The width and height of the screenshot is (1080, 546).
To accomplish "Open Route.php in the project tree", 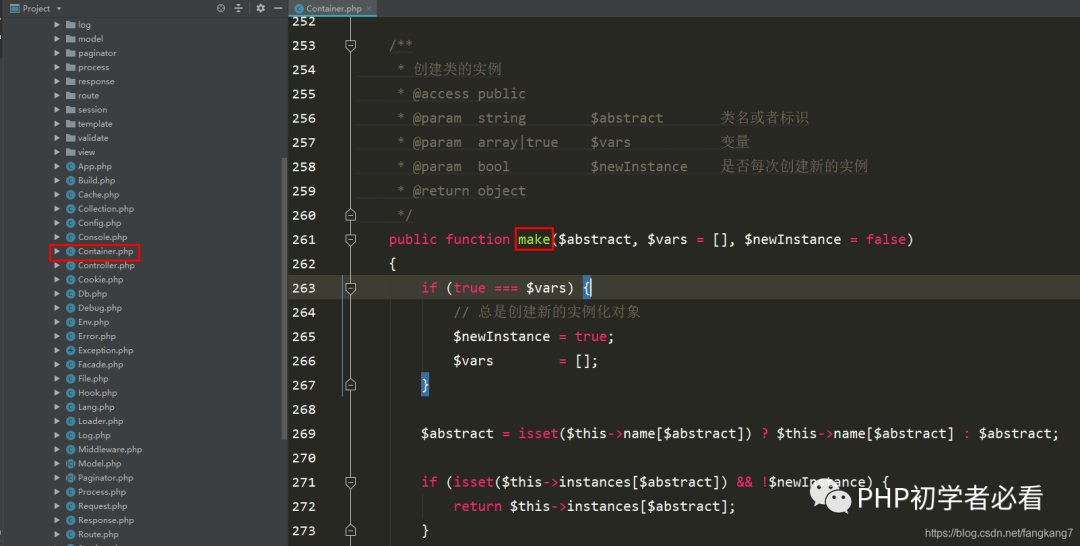I will coord(98,534).
